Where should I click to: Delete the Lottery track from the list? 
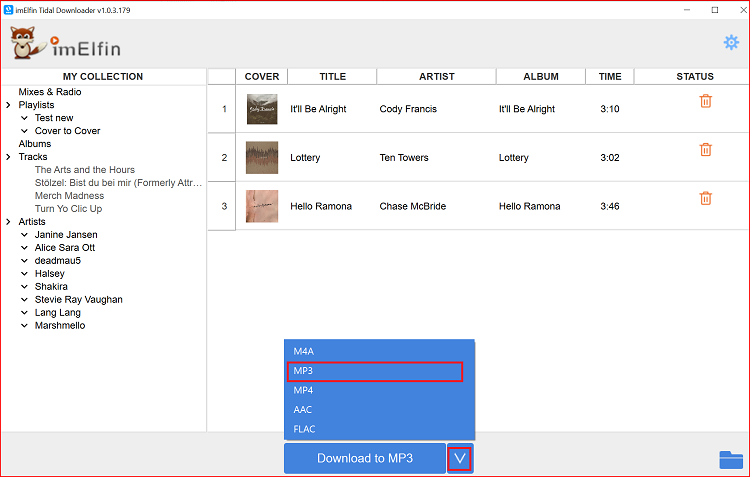coord(706,150)
